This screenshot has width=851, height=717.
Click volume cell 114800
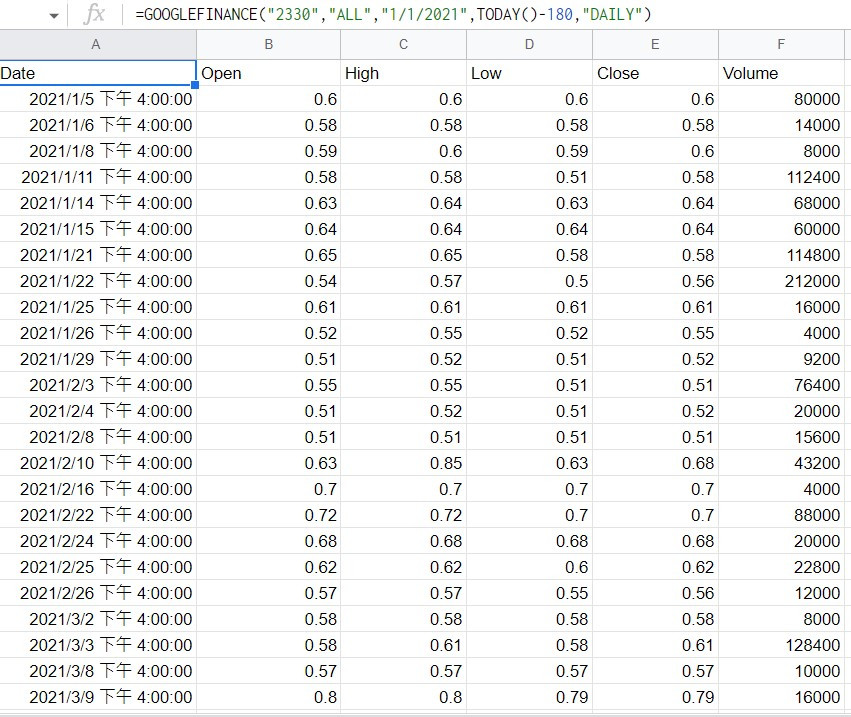(x=781, y=255)
